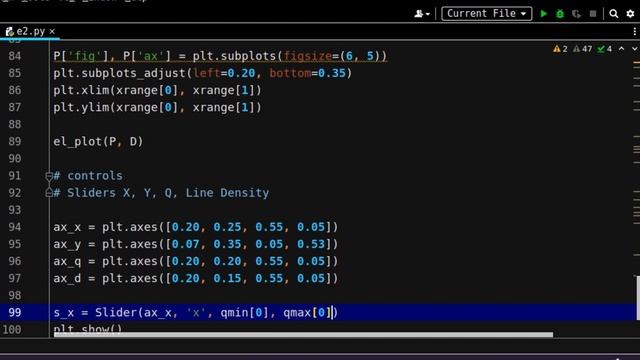Click 'ax_y = plt.axes' on line 95

105,244
